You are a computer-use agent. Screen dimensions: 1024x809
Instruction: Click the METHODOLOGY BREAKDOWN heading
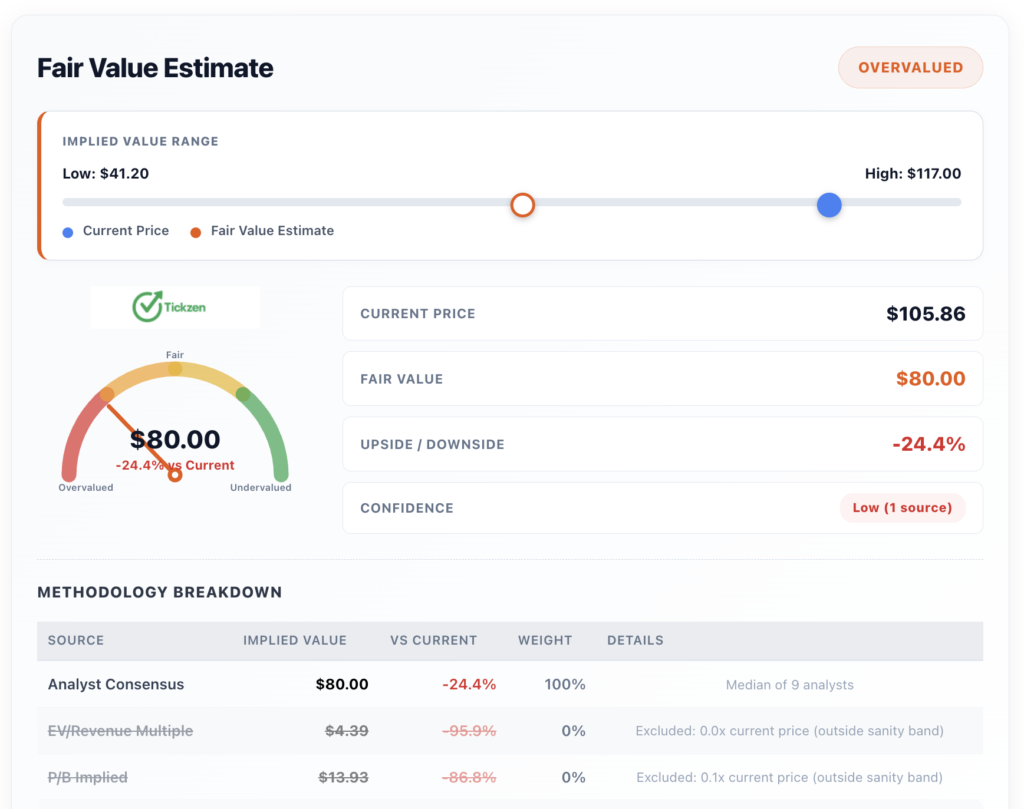pos(159,592)
